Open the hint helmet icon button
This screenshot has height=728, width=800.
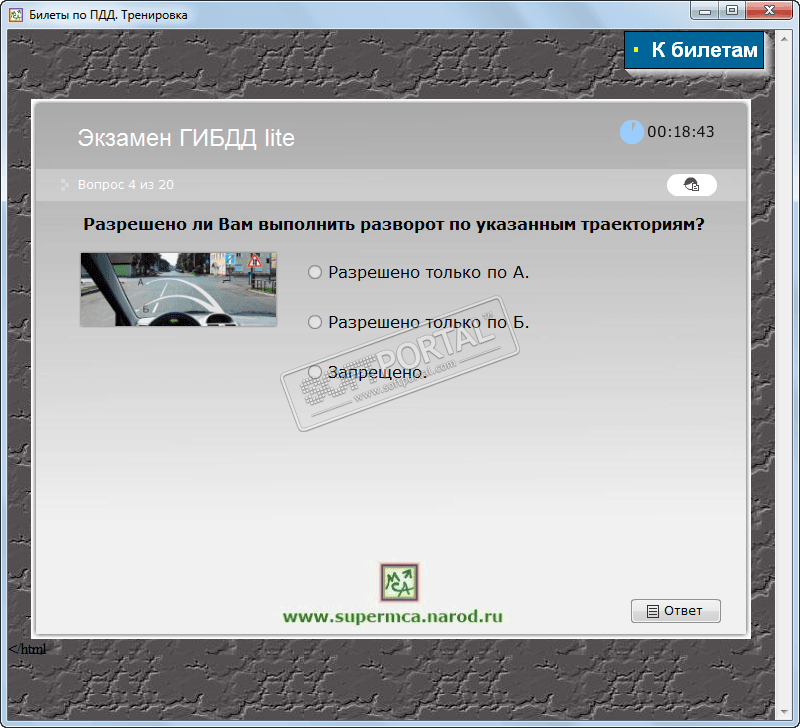tap(691, 185)
